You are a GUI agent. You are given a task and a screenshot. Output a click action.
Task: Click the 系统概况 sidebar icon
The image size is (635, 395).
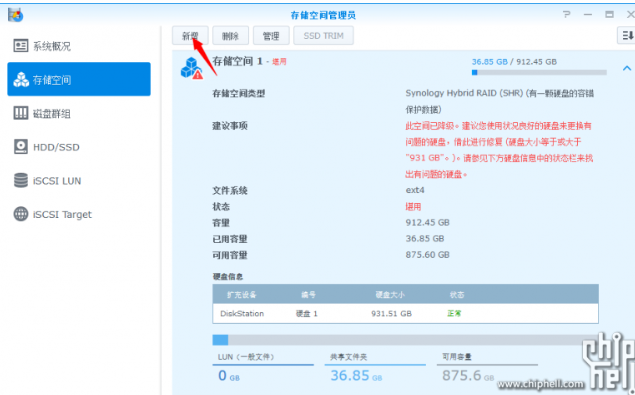(21, 46)
